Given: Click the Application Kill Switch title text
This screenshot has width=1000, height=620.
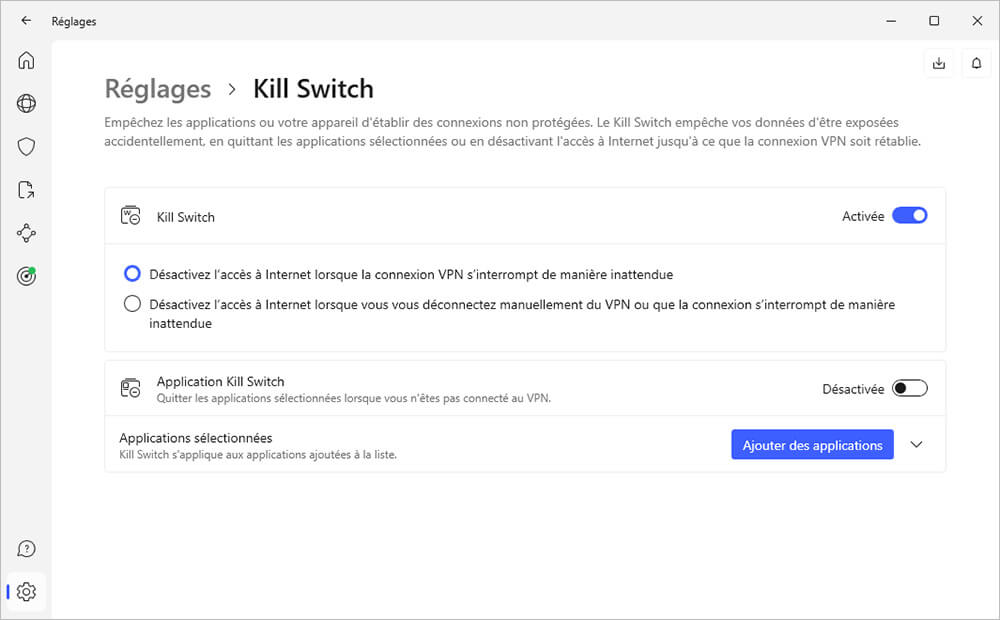Looking at the screenshot, I should 221,381.
